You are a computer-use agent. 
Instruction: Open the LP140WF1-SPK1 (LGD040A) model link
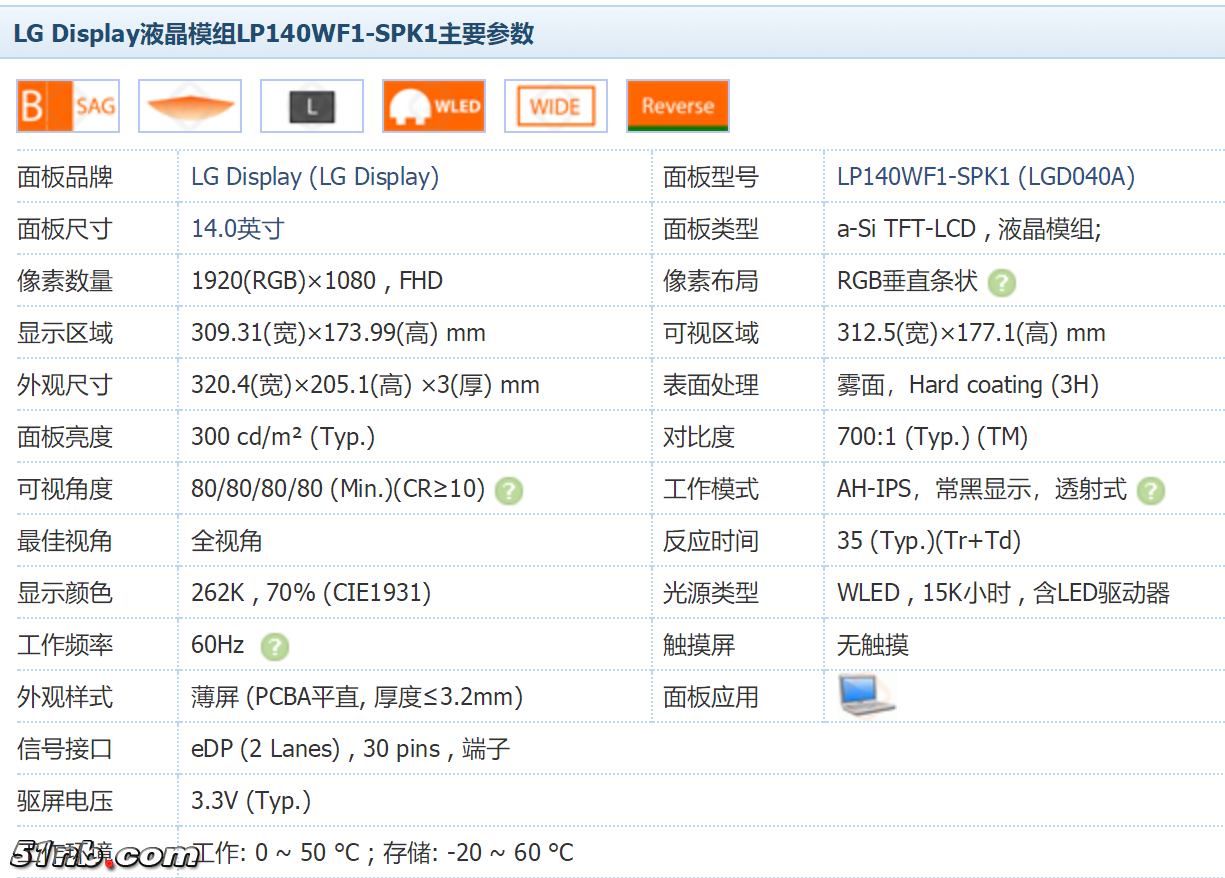[986, 177]
